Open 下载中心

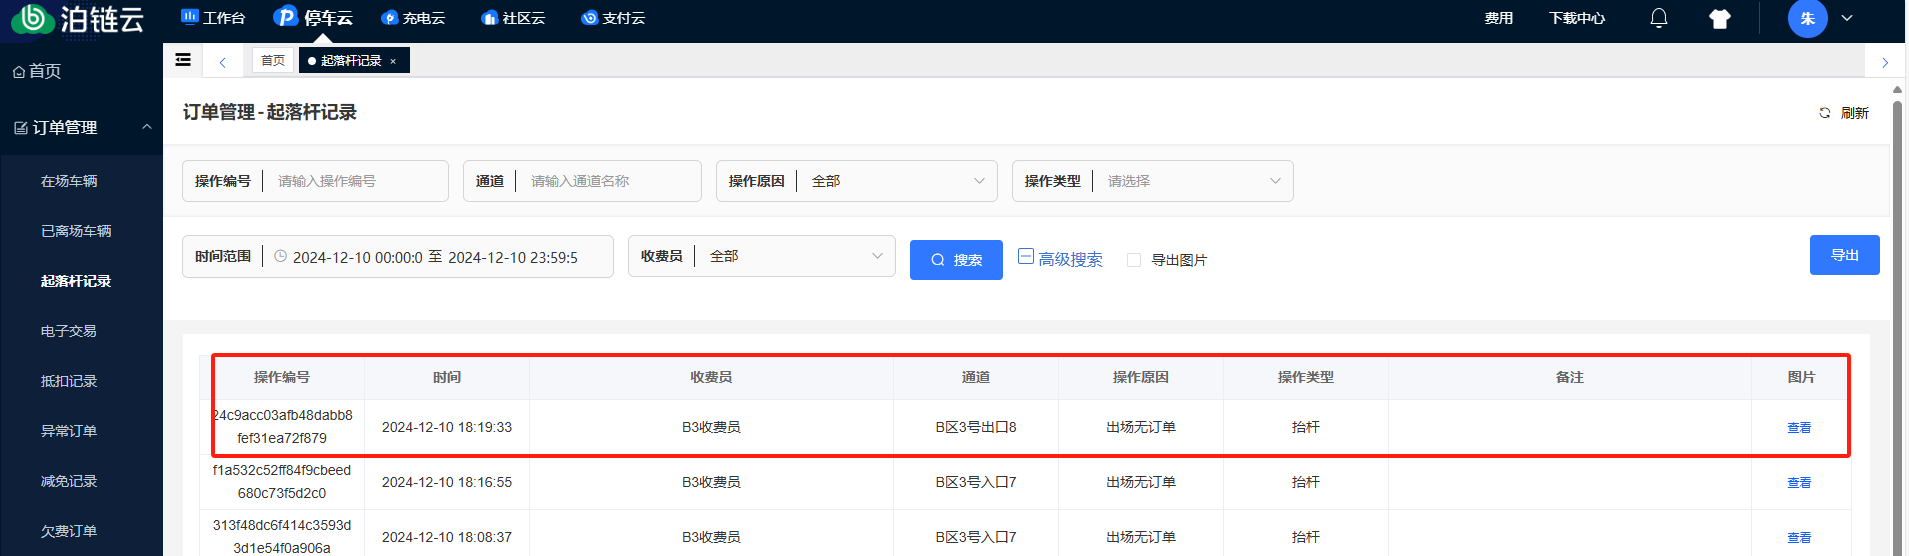click(1577, 18)
